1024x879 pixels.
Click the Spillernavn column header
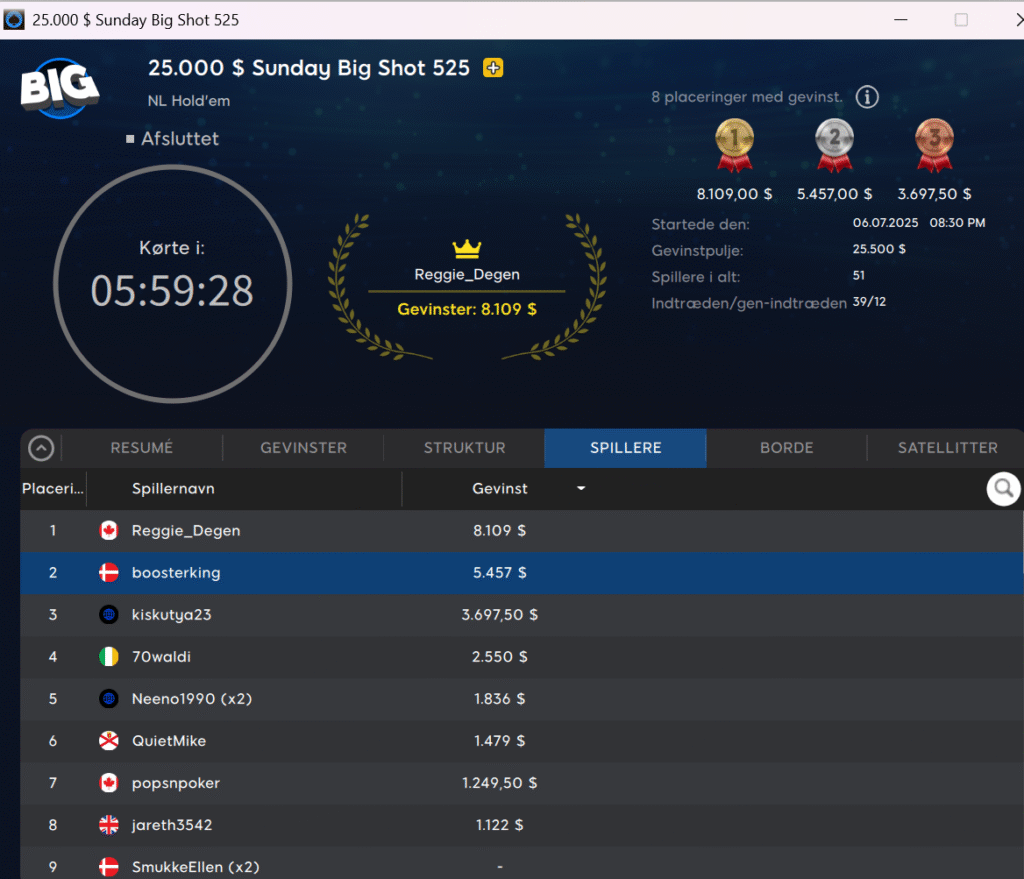(173, 489)
